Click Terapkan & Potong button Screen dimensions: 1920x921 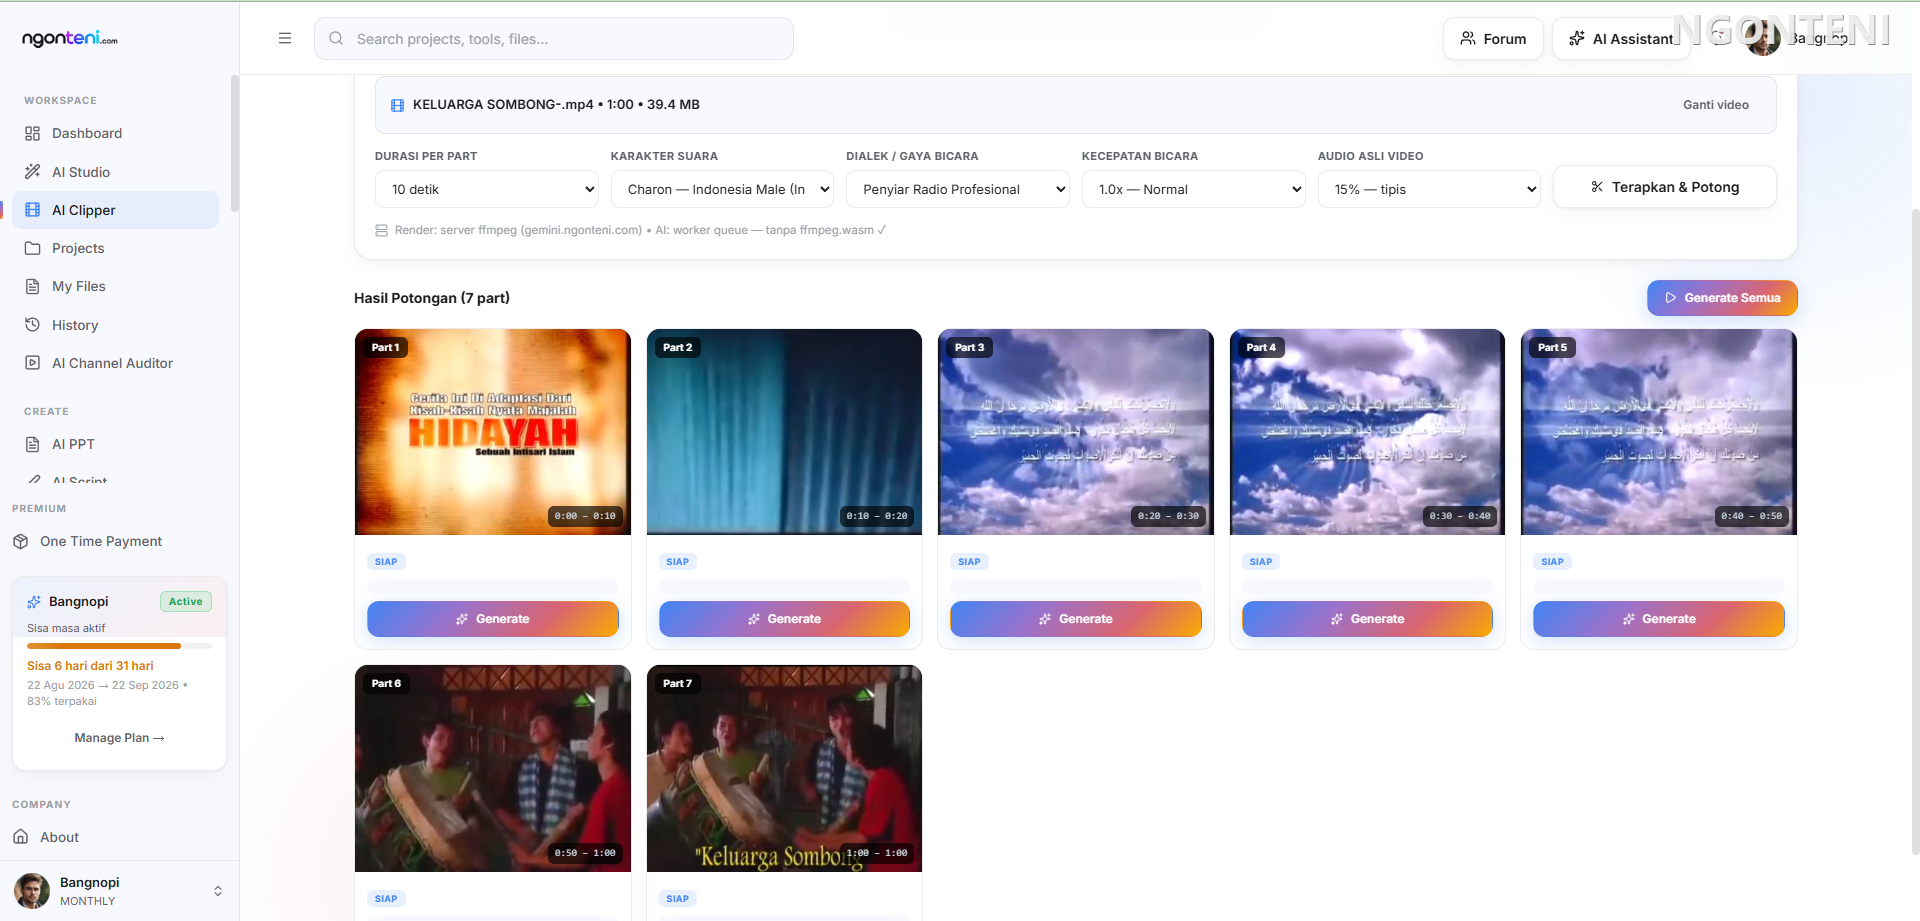coord(1665,187)
